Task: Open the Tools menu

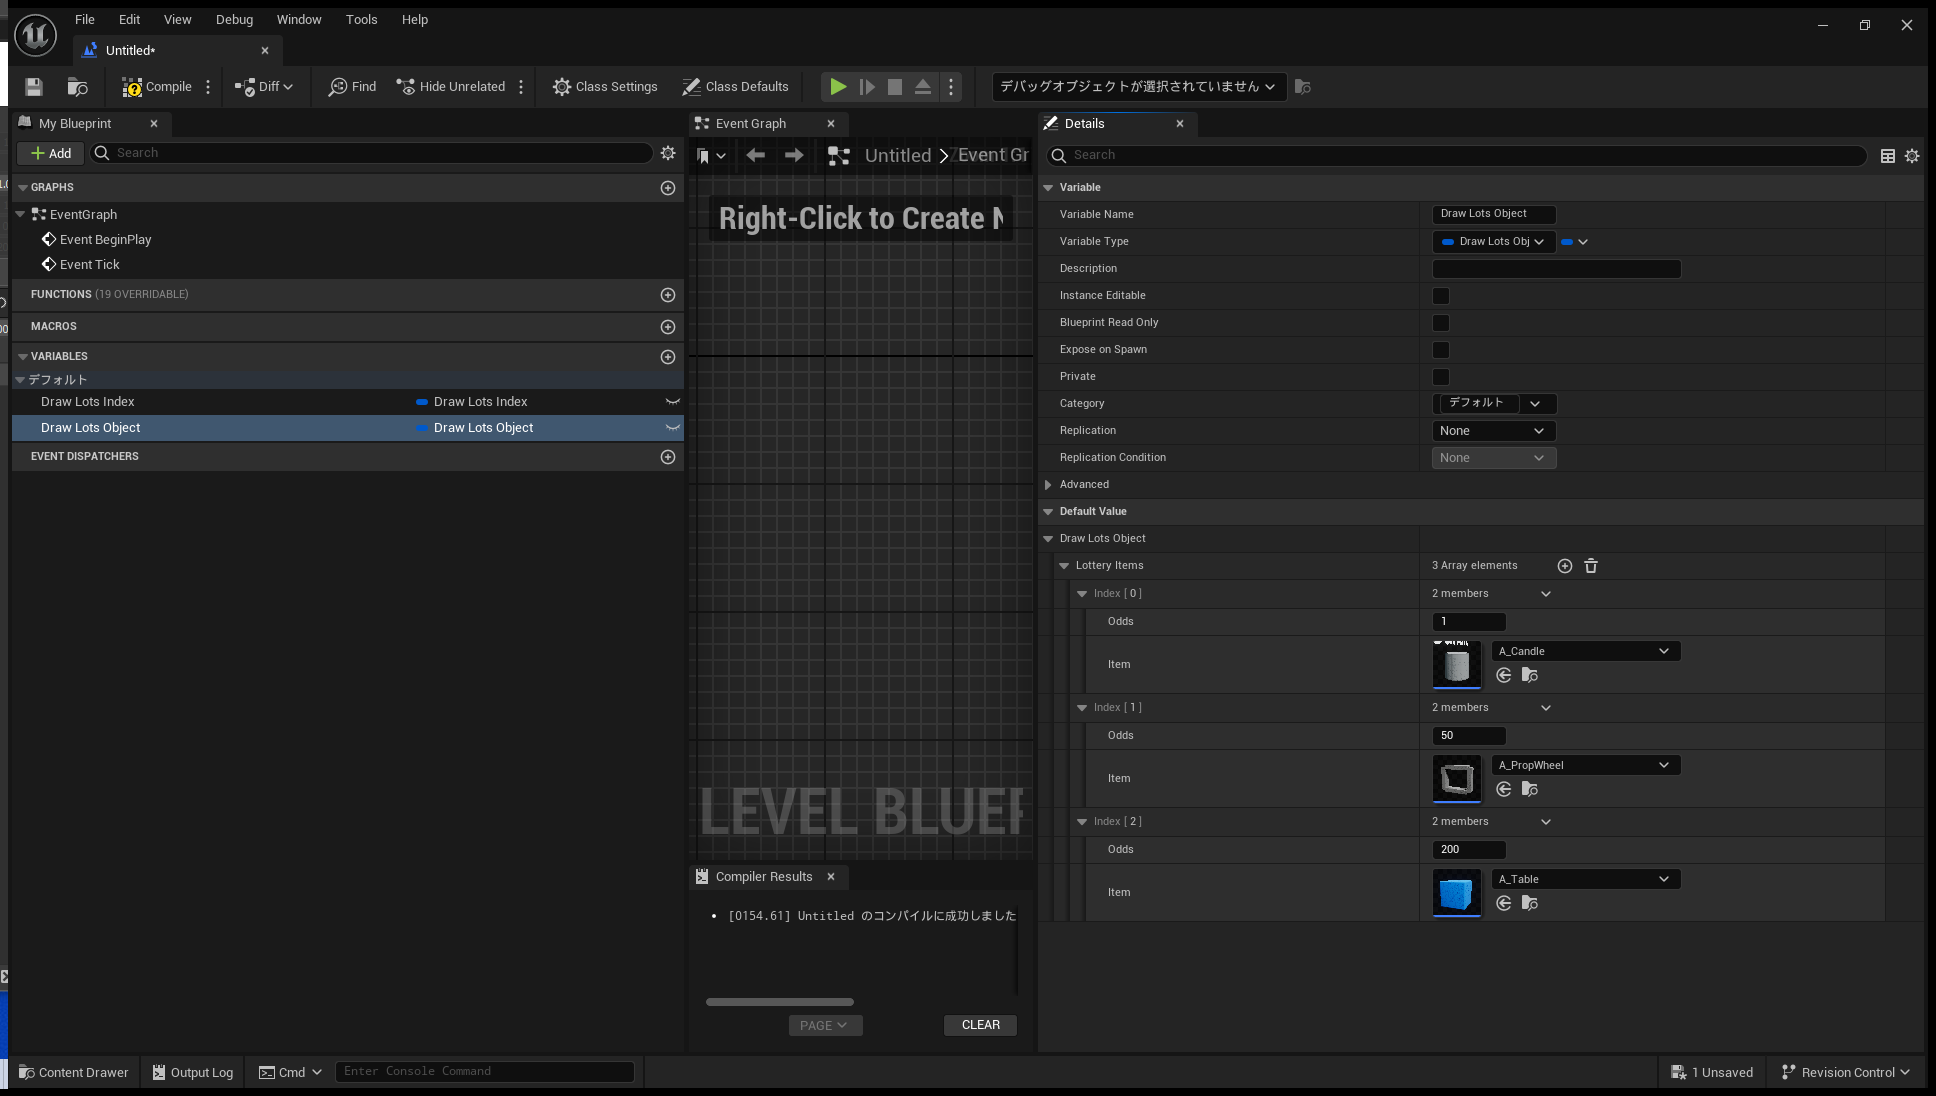Action: tap(361, 20)
